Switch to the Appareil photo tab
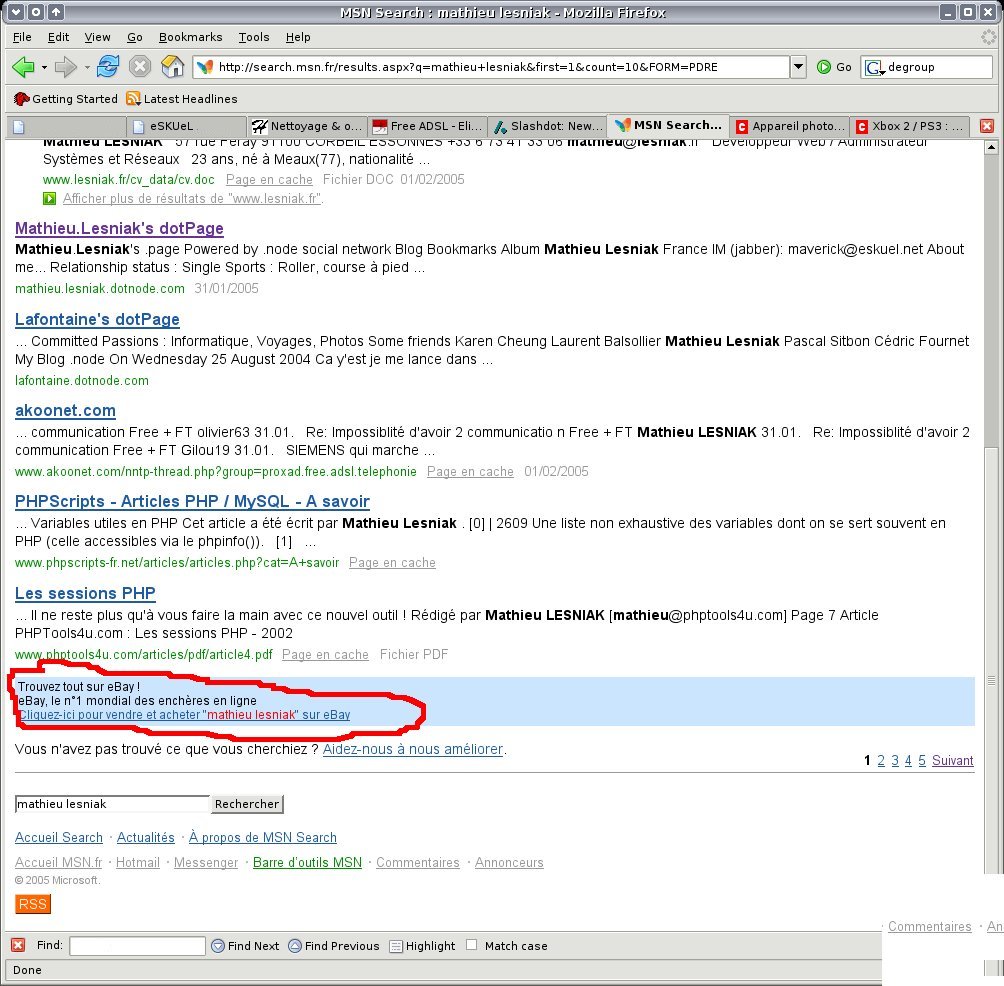 [x=789, y=126]
